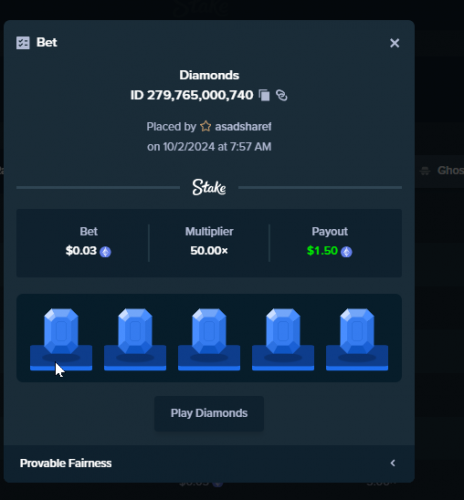Click the Ethereum icon next to payout
Viewport: 464px width, 500px height.
tap(346, 252)
